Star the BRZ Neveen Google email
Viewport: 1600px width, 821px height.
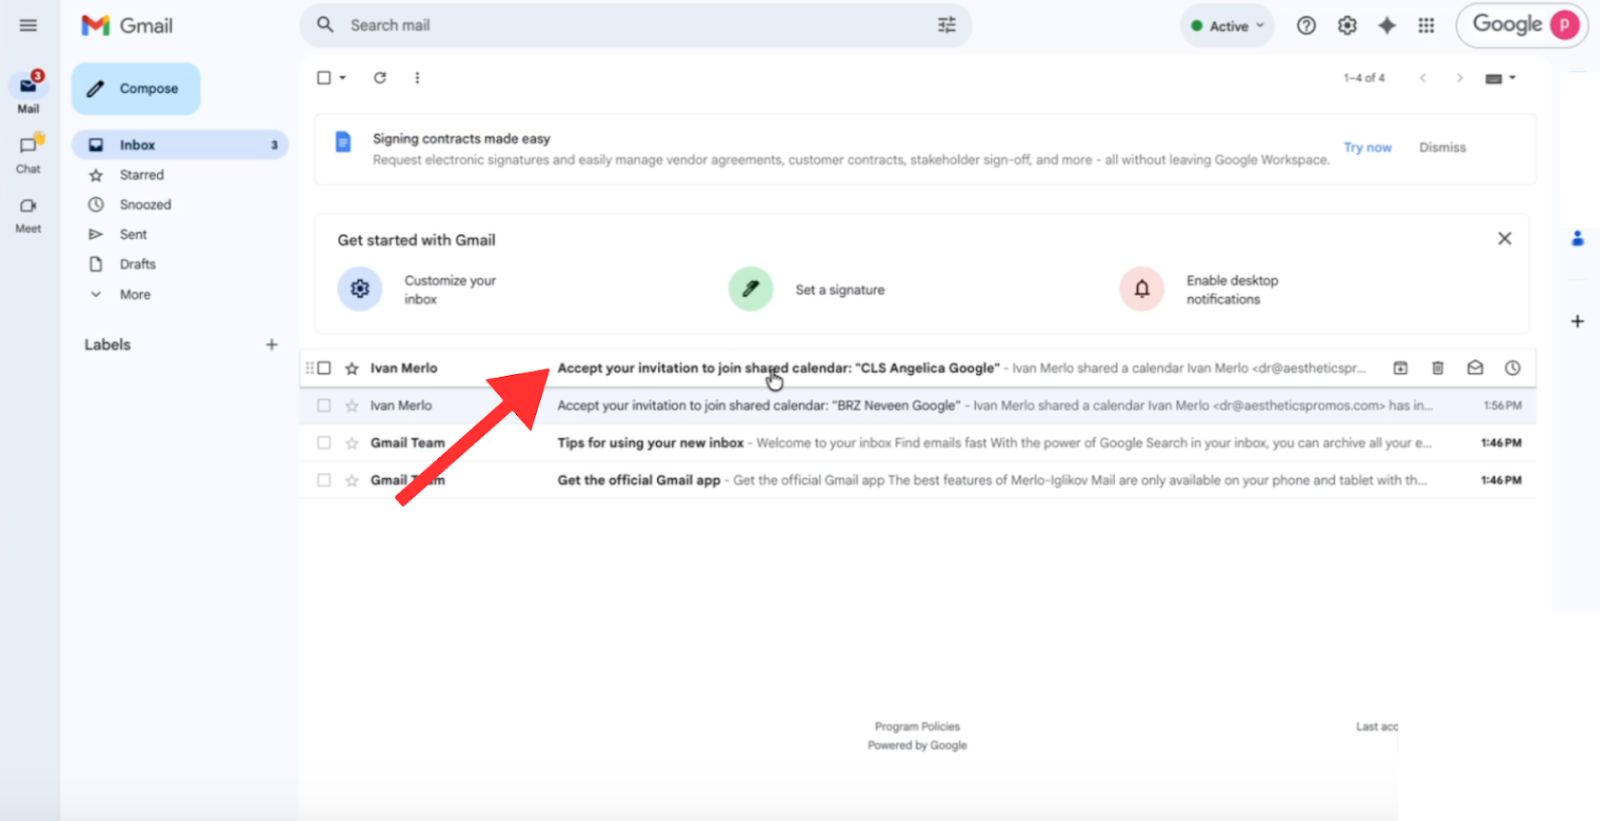tap(352, 406)
